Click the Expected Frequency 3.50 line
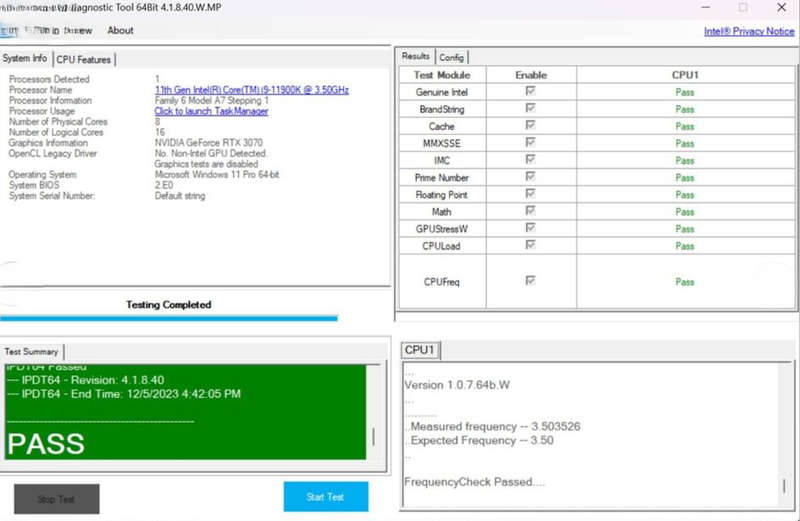The width and height of the screenshot is (800, 521). pyautogui.click(x=480, y=440)
